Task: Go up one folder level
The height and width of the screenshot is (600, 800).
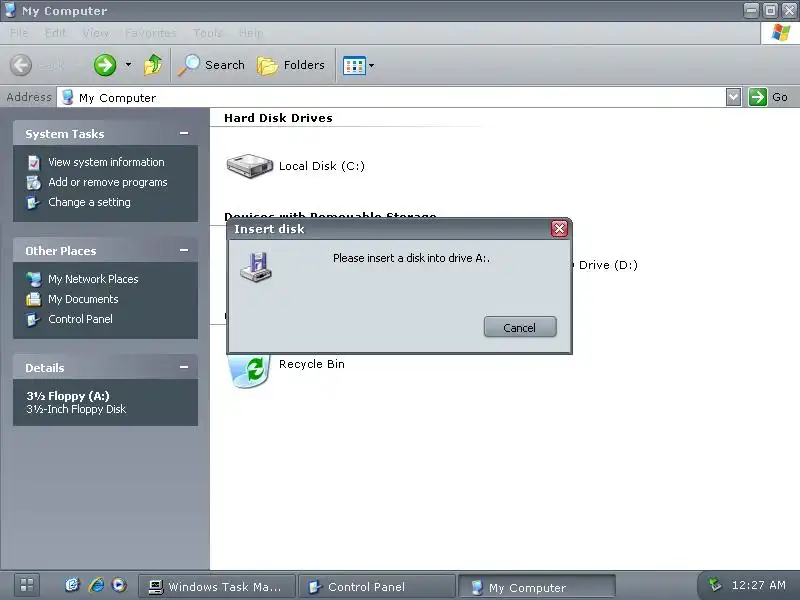Action: pos(153,65)
